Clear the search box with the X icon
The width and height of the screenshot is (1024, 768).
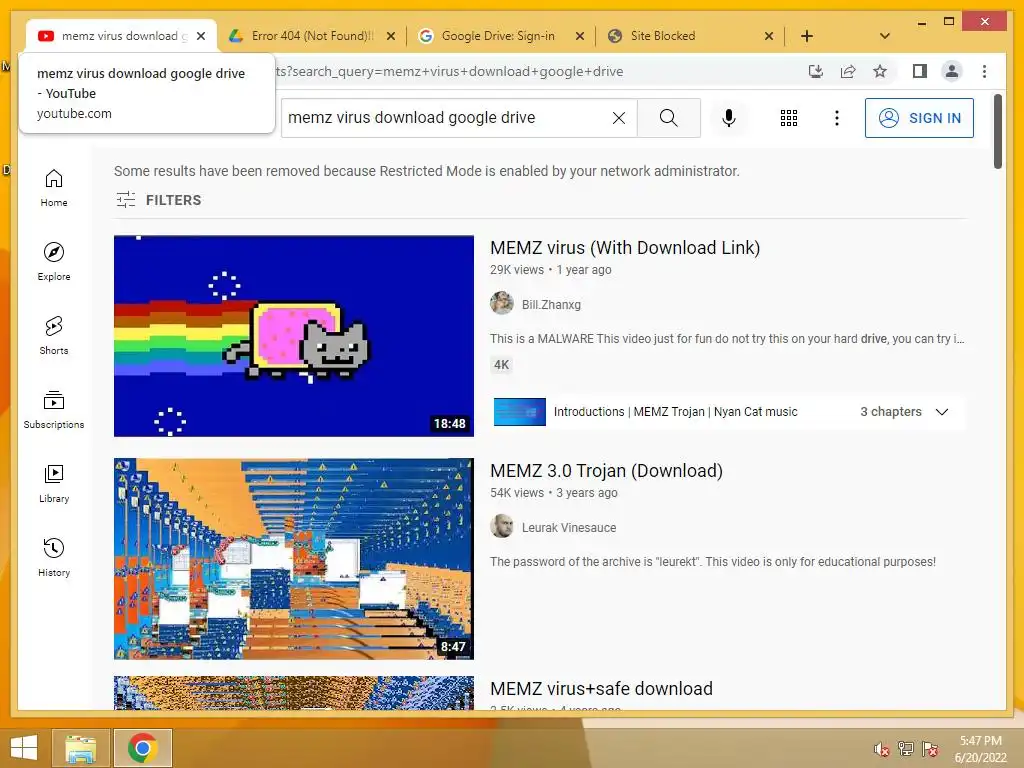click(x=618, y=118)
